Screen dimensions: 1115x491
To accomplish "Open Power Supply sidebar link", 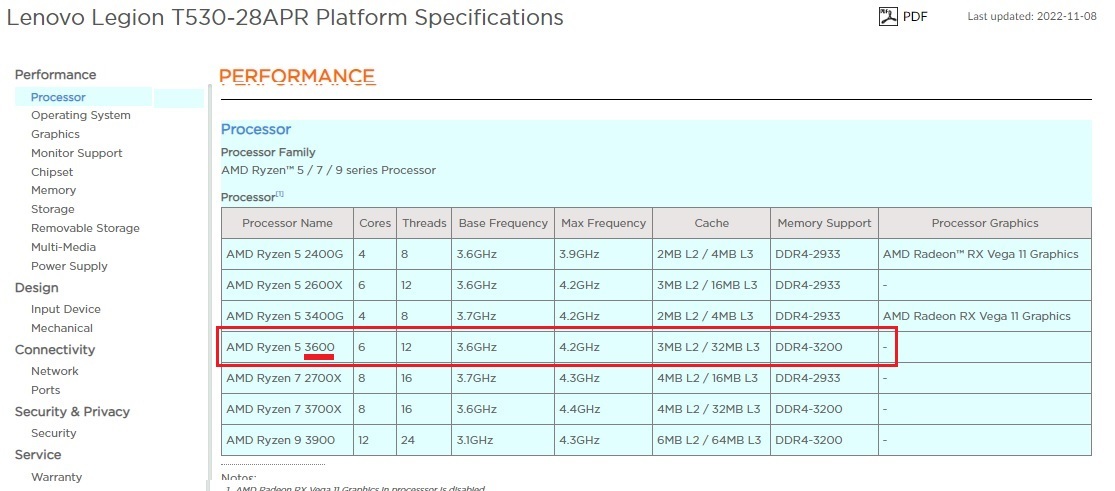I will tap(69, 266).
